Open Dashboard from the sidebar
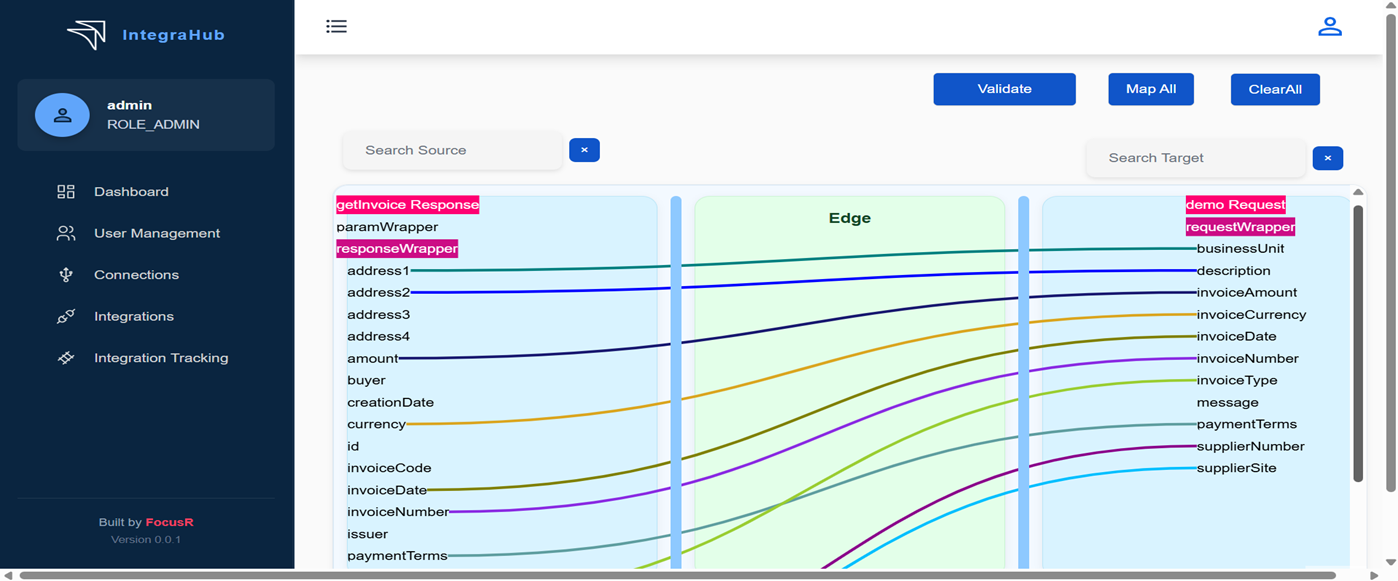1398x581 pixels. click(x=131, y=192)
